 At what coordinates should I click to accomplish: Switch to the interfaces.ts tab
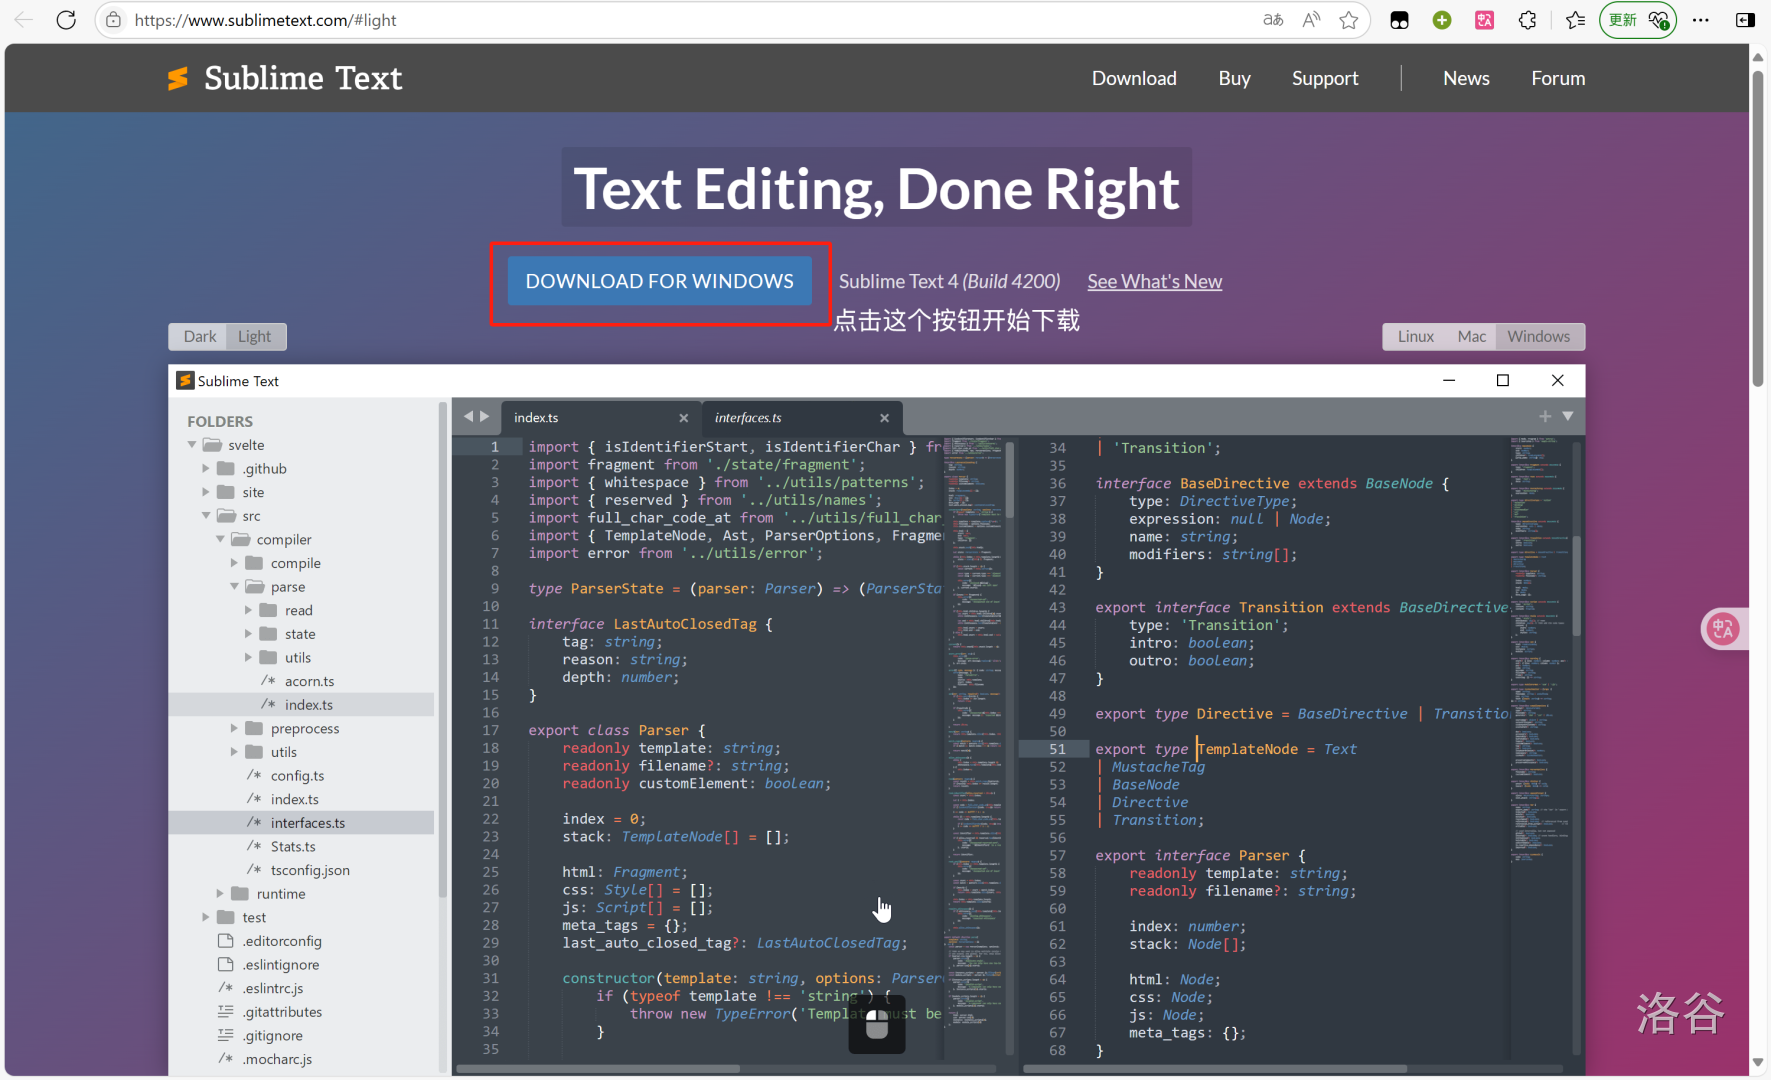coord(748,417)
